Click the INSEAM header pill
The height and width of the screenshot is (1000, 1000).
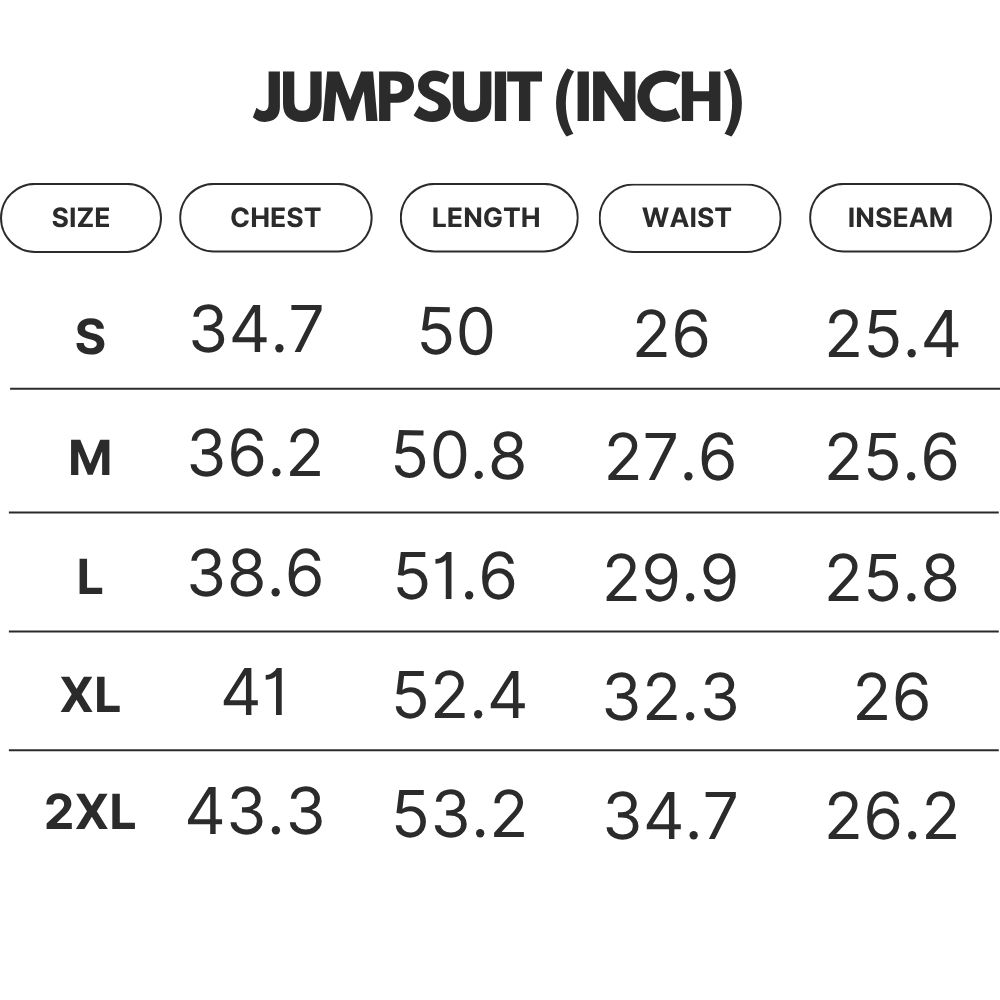pyautogui.click(x=901, y=218)
